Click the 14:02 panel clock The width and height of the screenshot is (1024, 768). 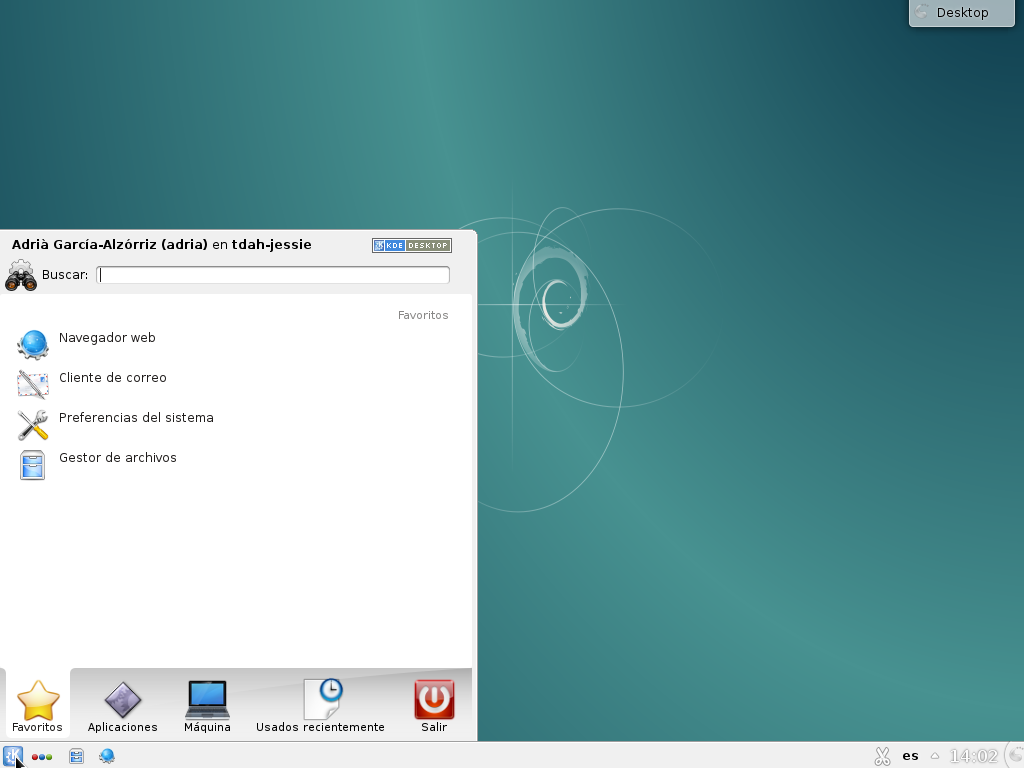point(973,756)
